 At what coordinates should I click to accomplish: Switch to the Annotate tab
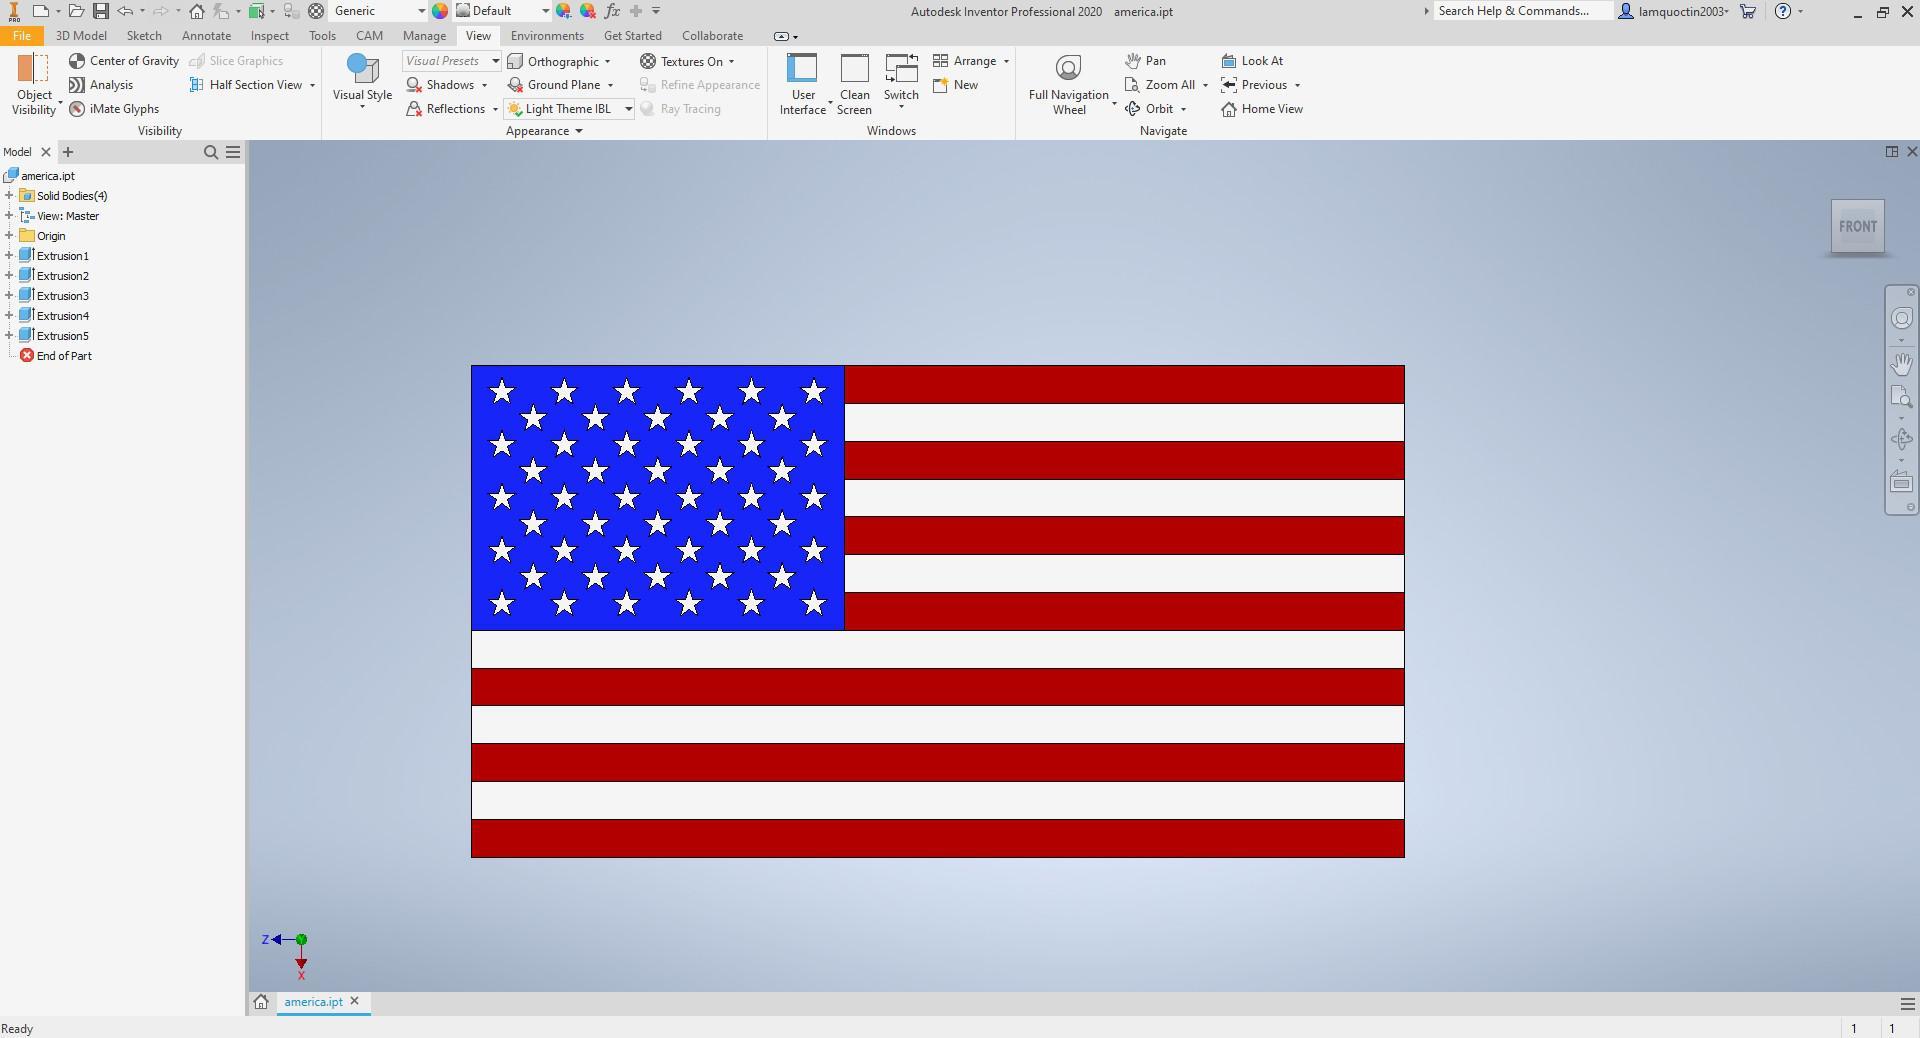pos(206,36)
